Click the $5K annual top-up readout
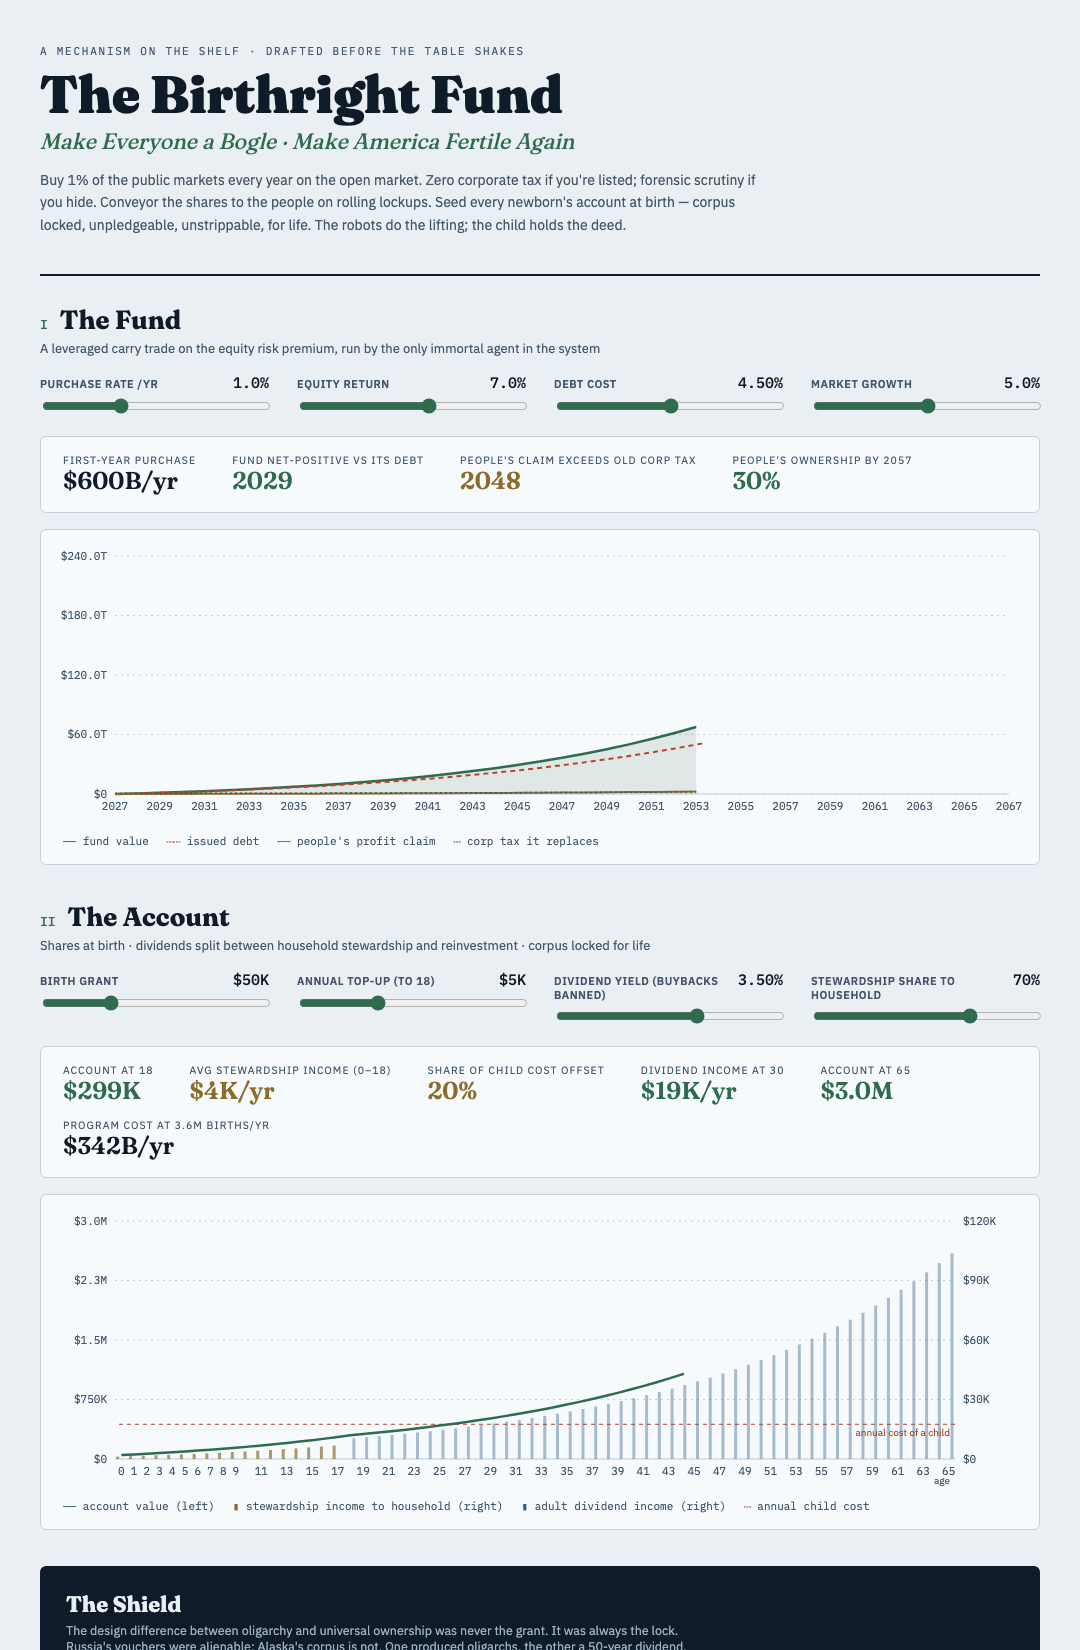1080x1650 pixels. tap(512, 980)
